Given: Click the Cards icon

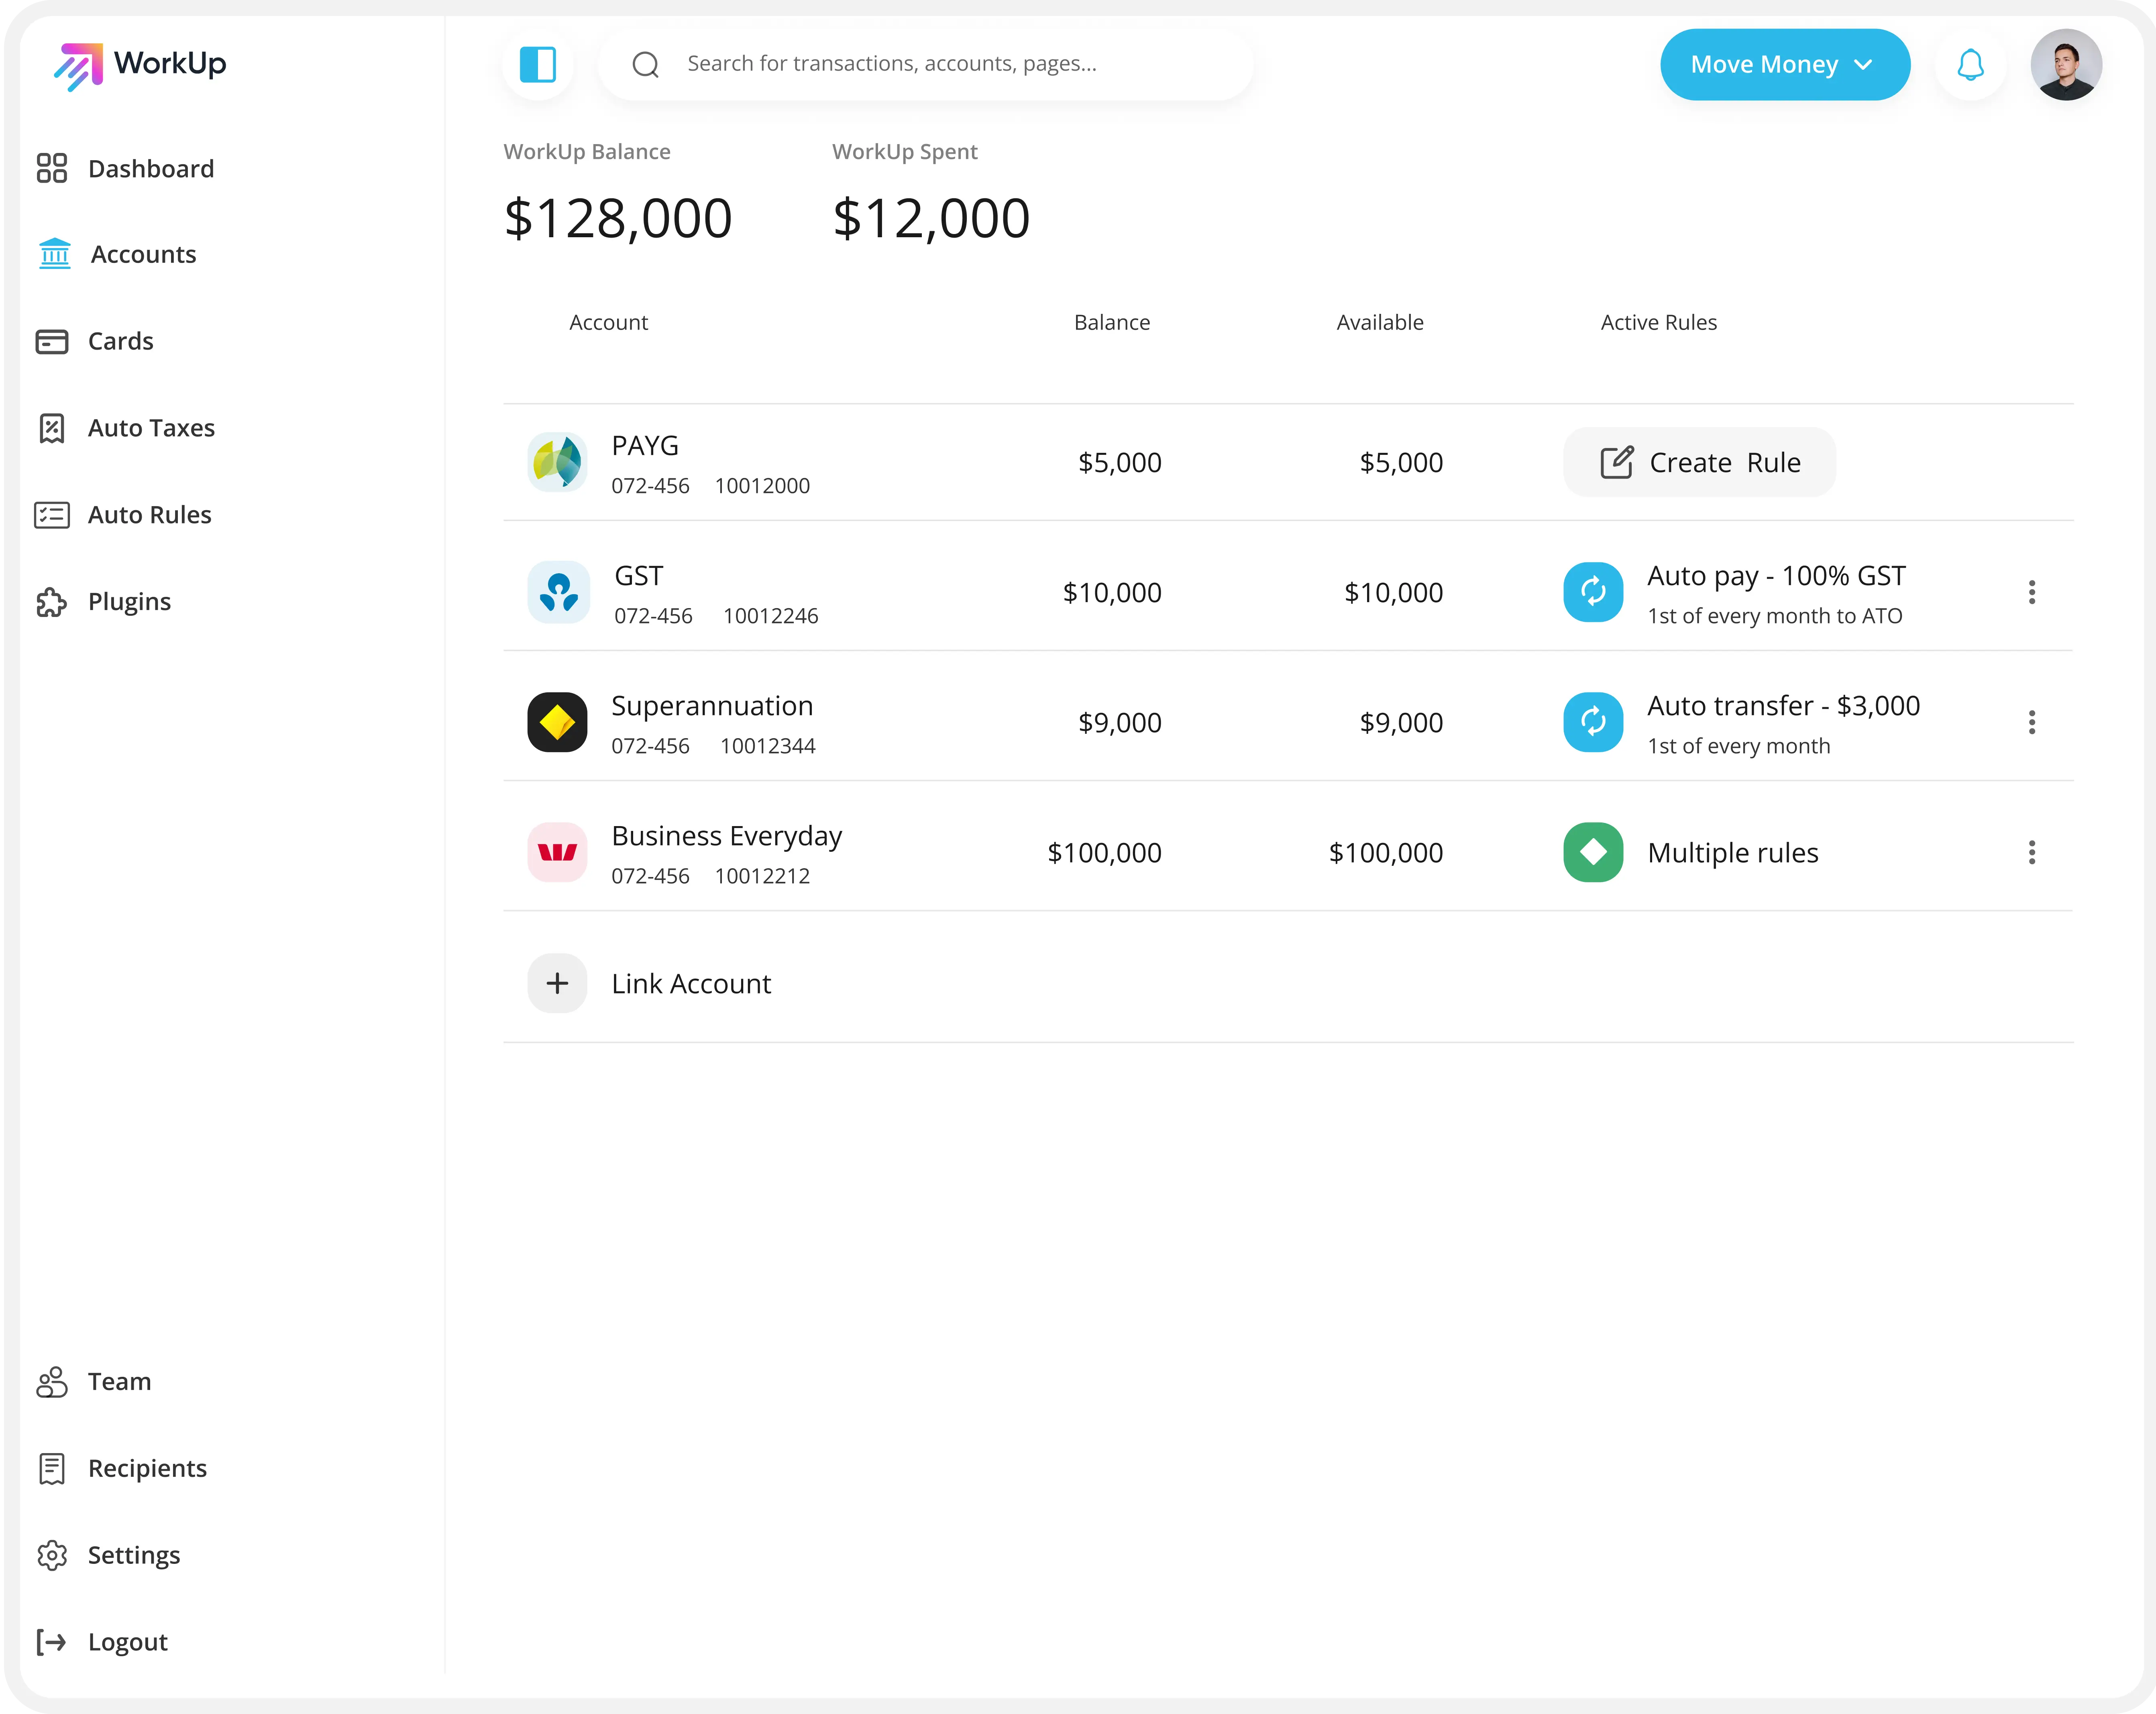Looking at the screenshot, I should pos(52,341).
